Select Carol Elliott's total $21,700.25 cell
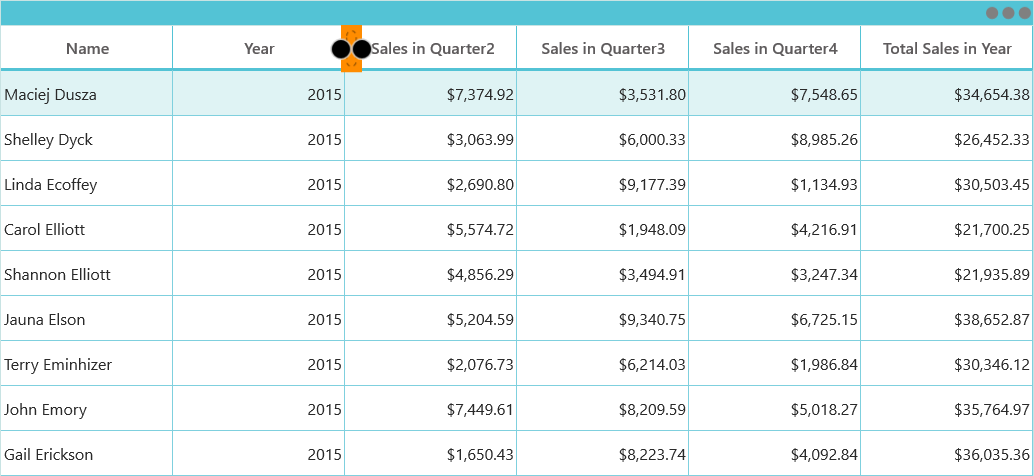This screenshot has height=476, width=1034. coord(947,229)
